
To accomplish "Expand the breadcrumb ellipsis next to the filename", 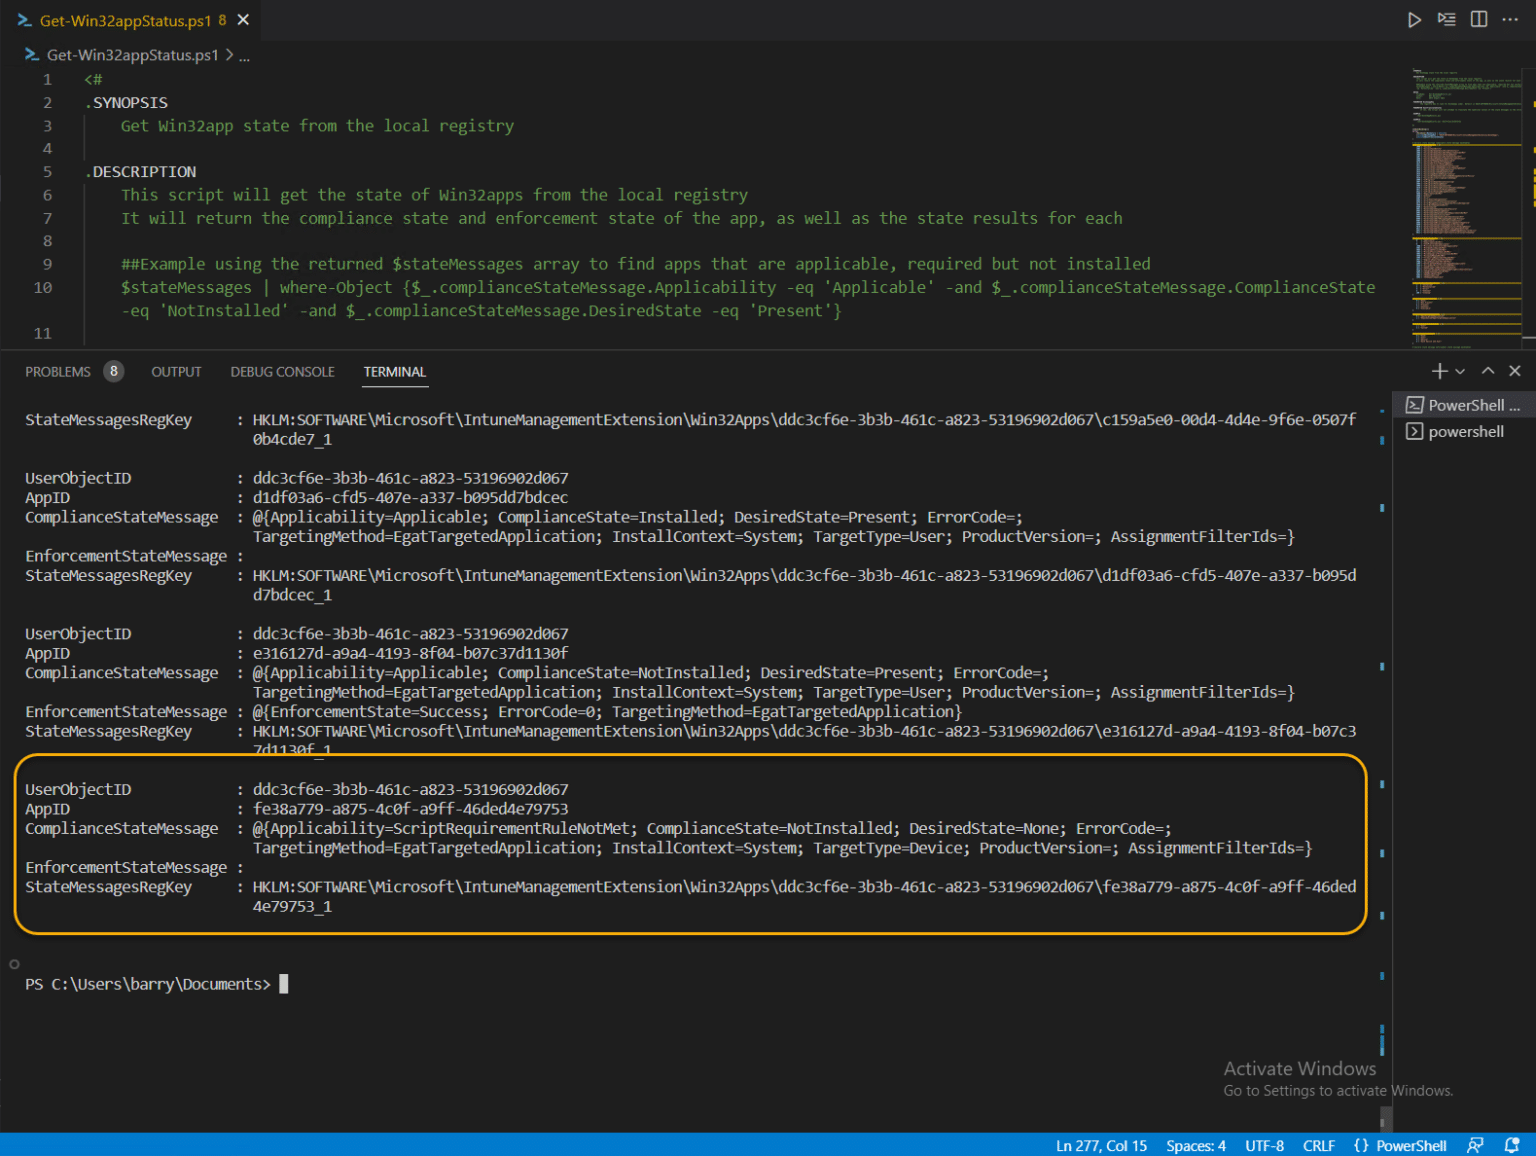I will [244, 55].
